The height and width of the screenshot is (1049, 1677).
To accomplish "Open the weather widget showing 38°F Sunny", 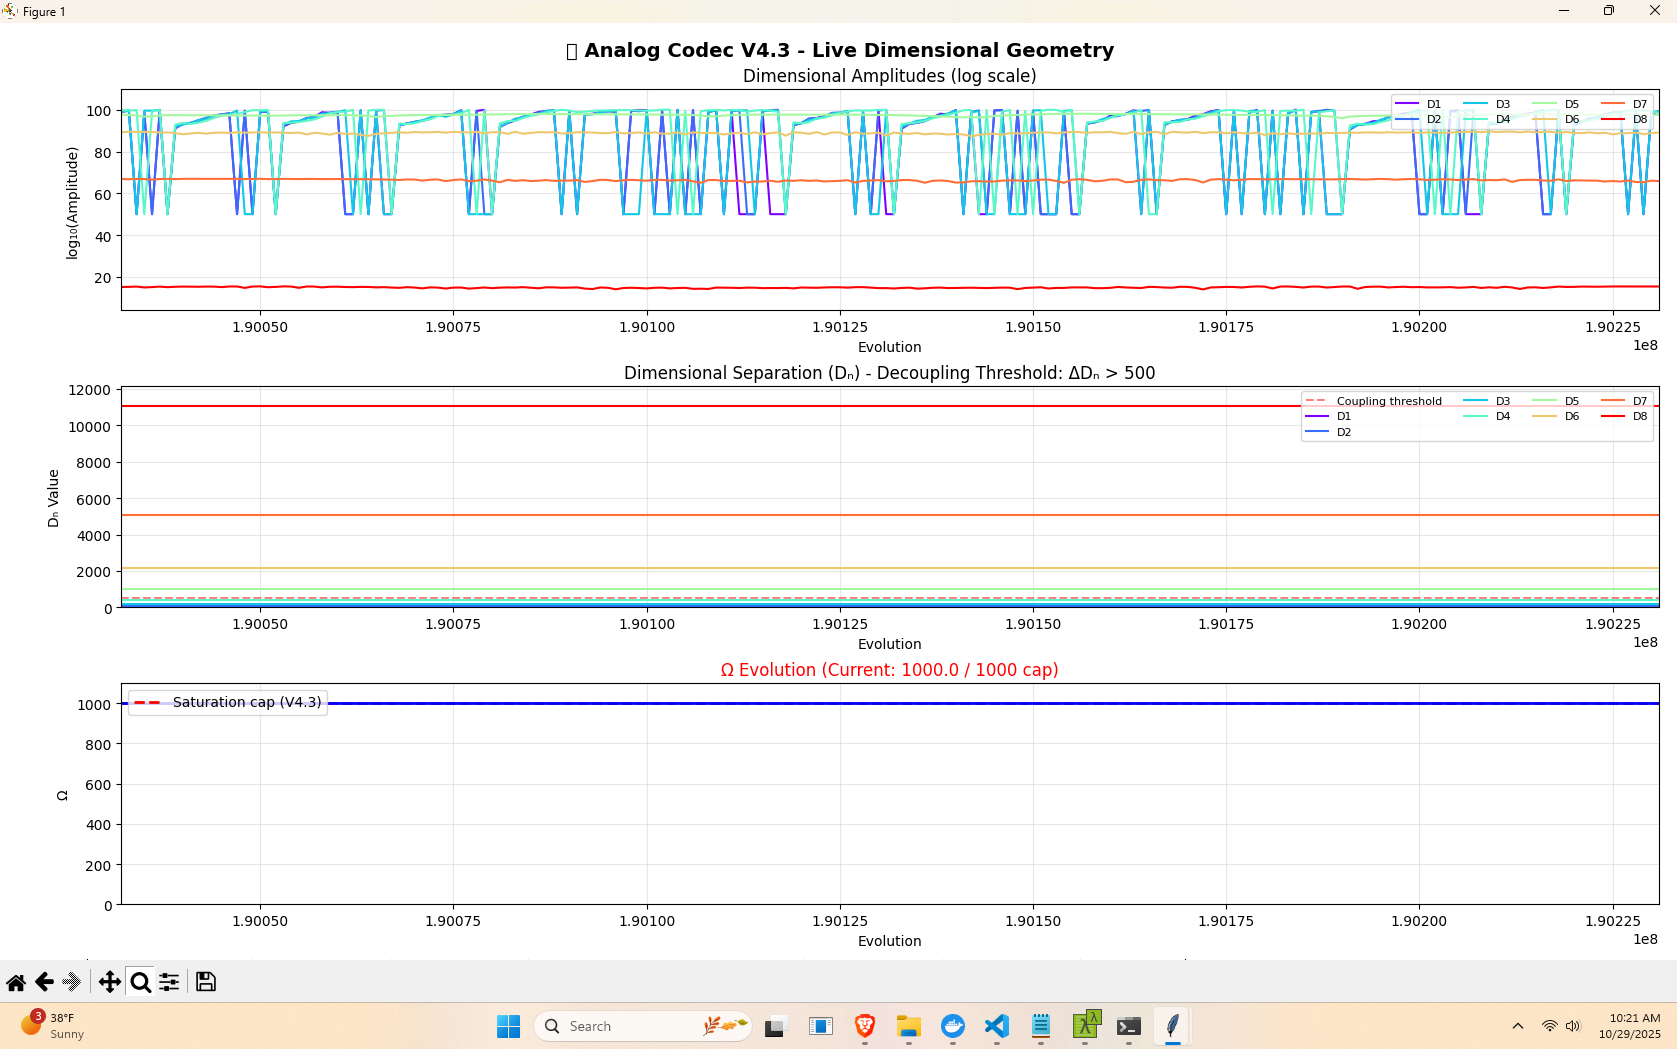I will 52,1026.
